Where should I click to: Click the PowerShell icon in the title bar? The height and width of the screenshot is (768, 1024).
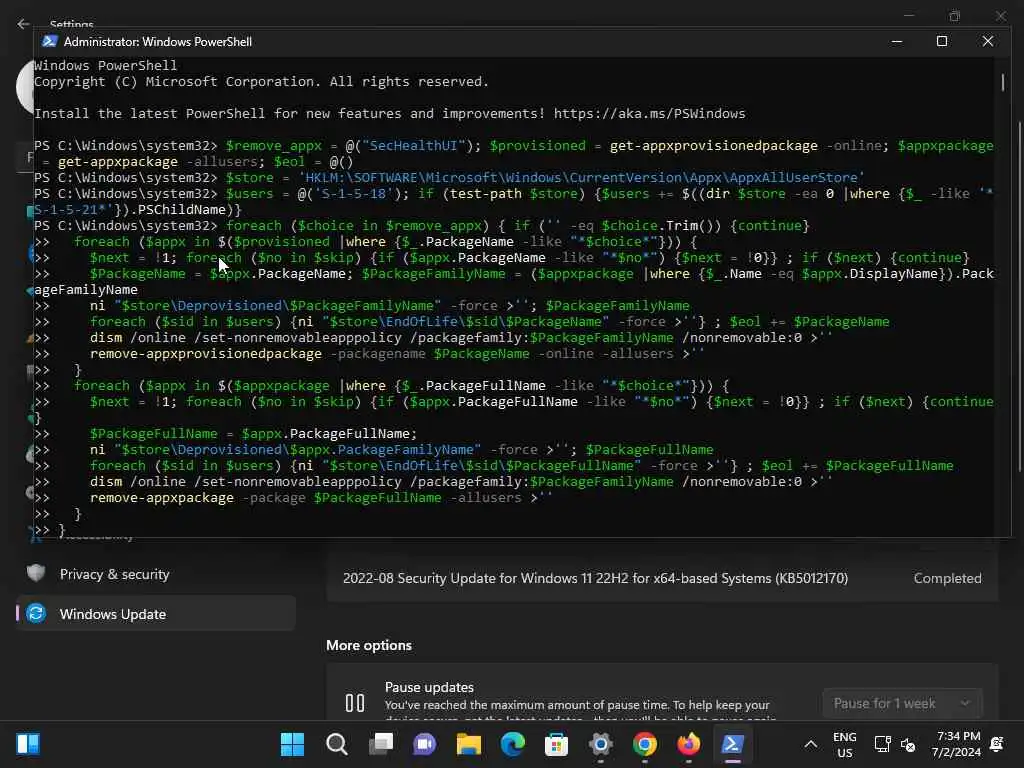coord(50,41)
